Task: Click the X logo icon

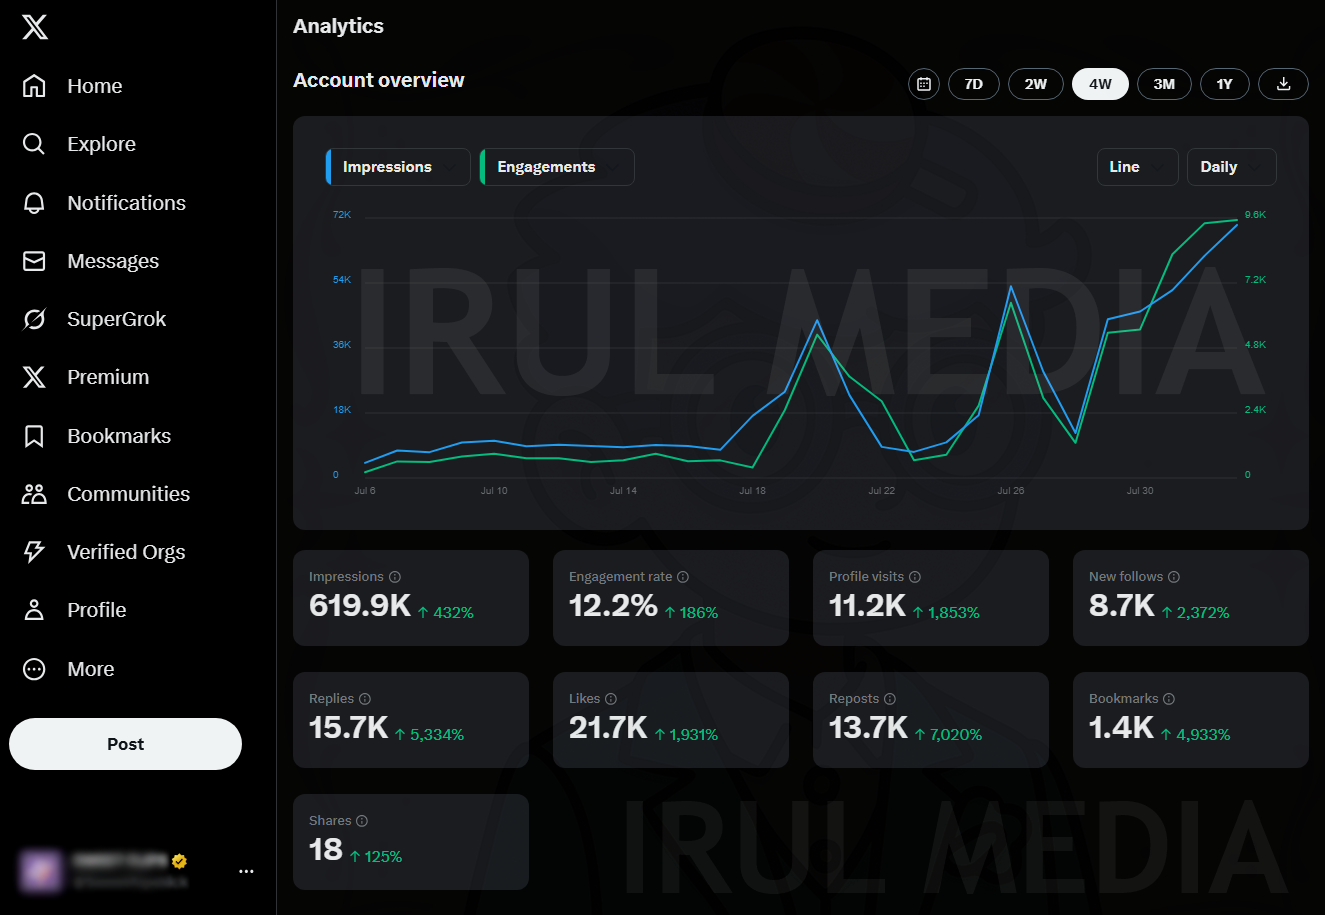Action: click(x=35, y=27)
